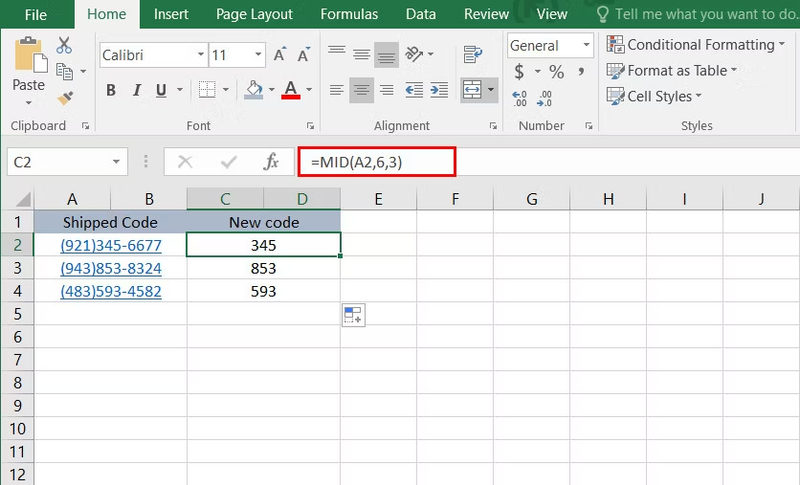Apply Comma style
Viewport: 800px width, 485px height.
pyautogui.click(x=581, y=71)
